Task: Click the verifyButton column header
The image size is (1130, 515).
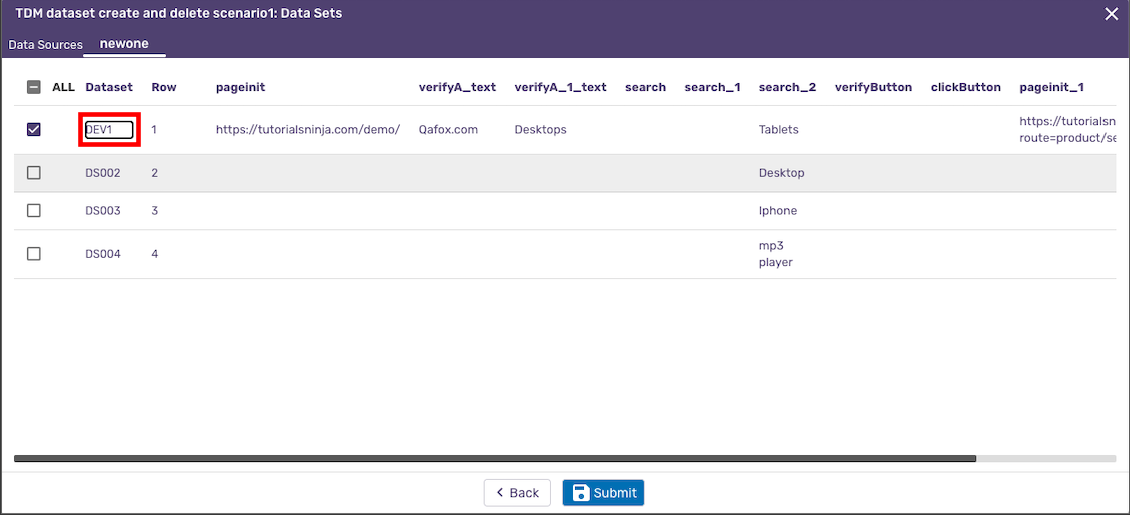Action: 873,87
